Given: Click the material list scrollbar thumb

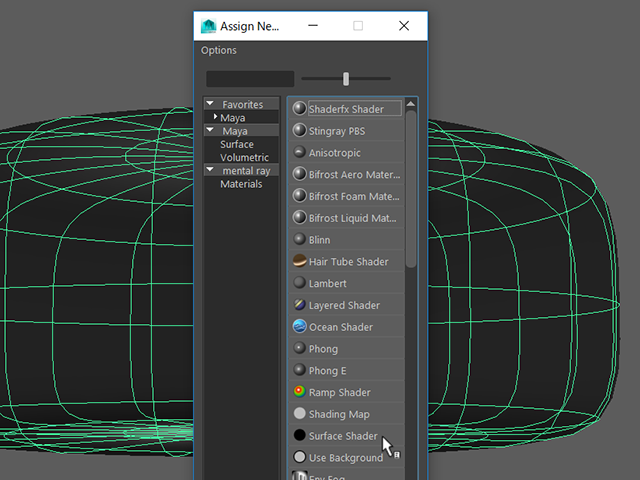Looking at the screenshot, I should pyautogui.click(x=411, y=189).
